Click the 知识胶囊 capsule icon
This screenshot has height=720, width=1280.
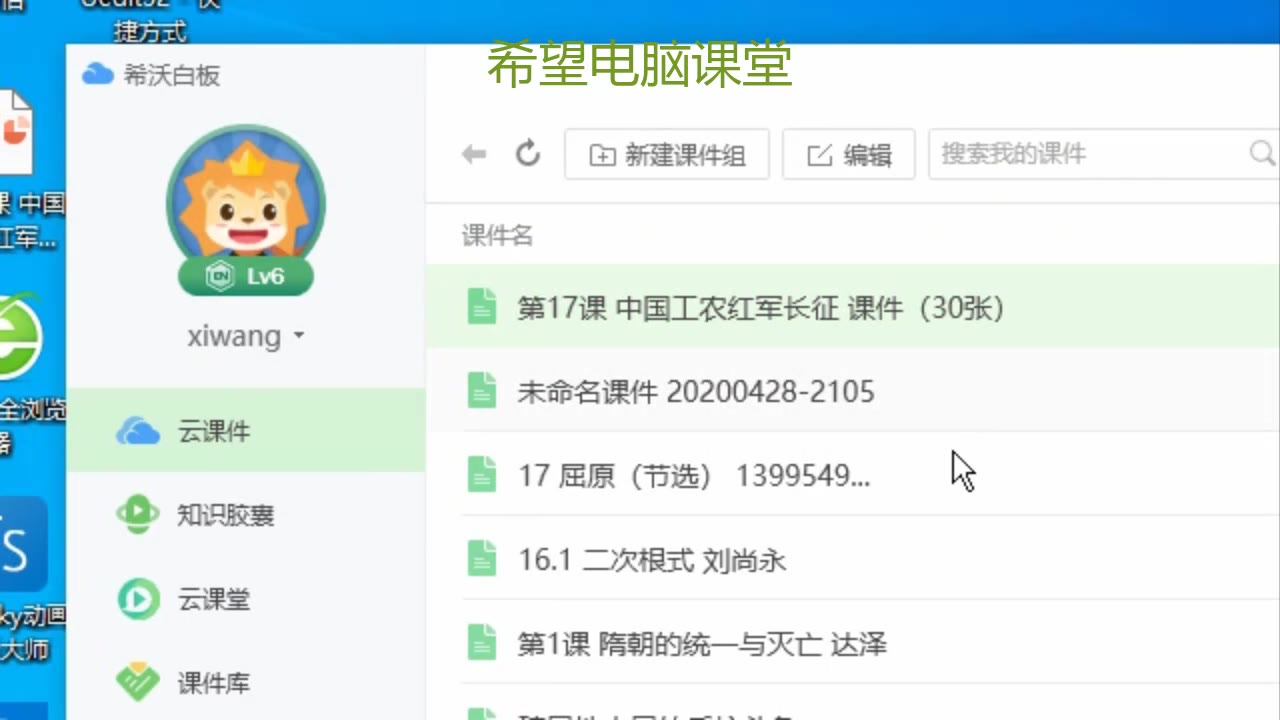point(138,515)
